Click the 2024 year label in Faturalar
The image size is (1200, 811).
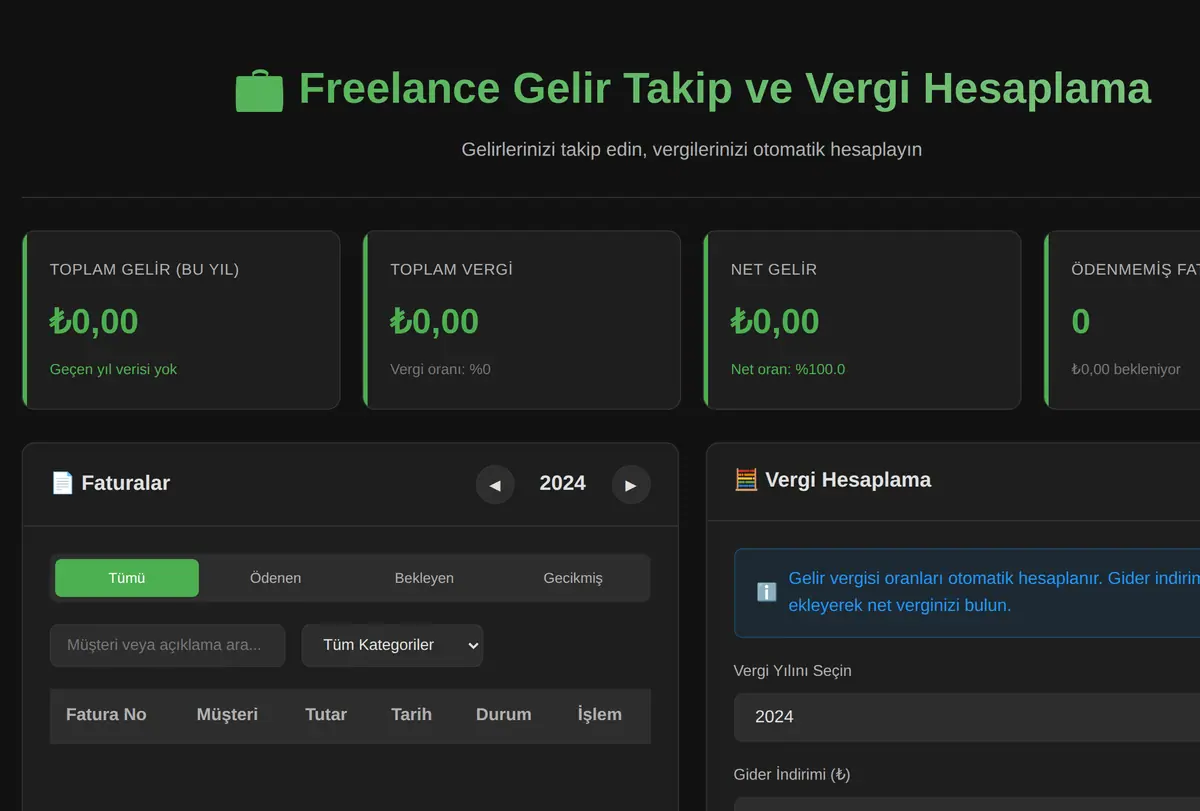563,483
